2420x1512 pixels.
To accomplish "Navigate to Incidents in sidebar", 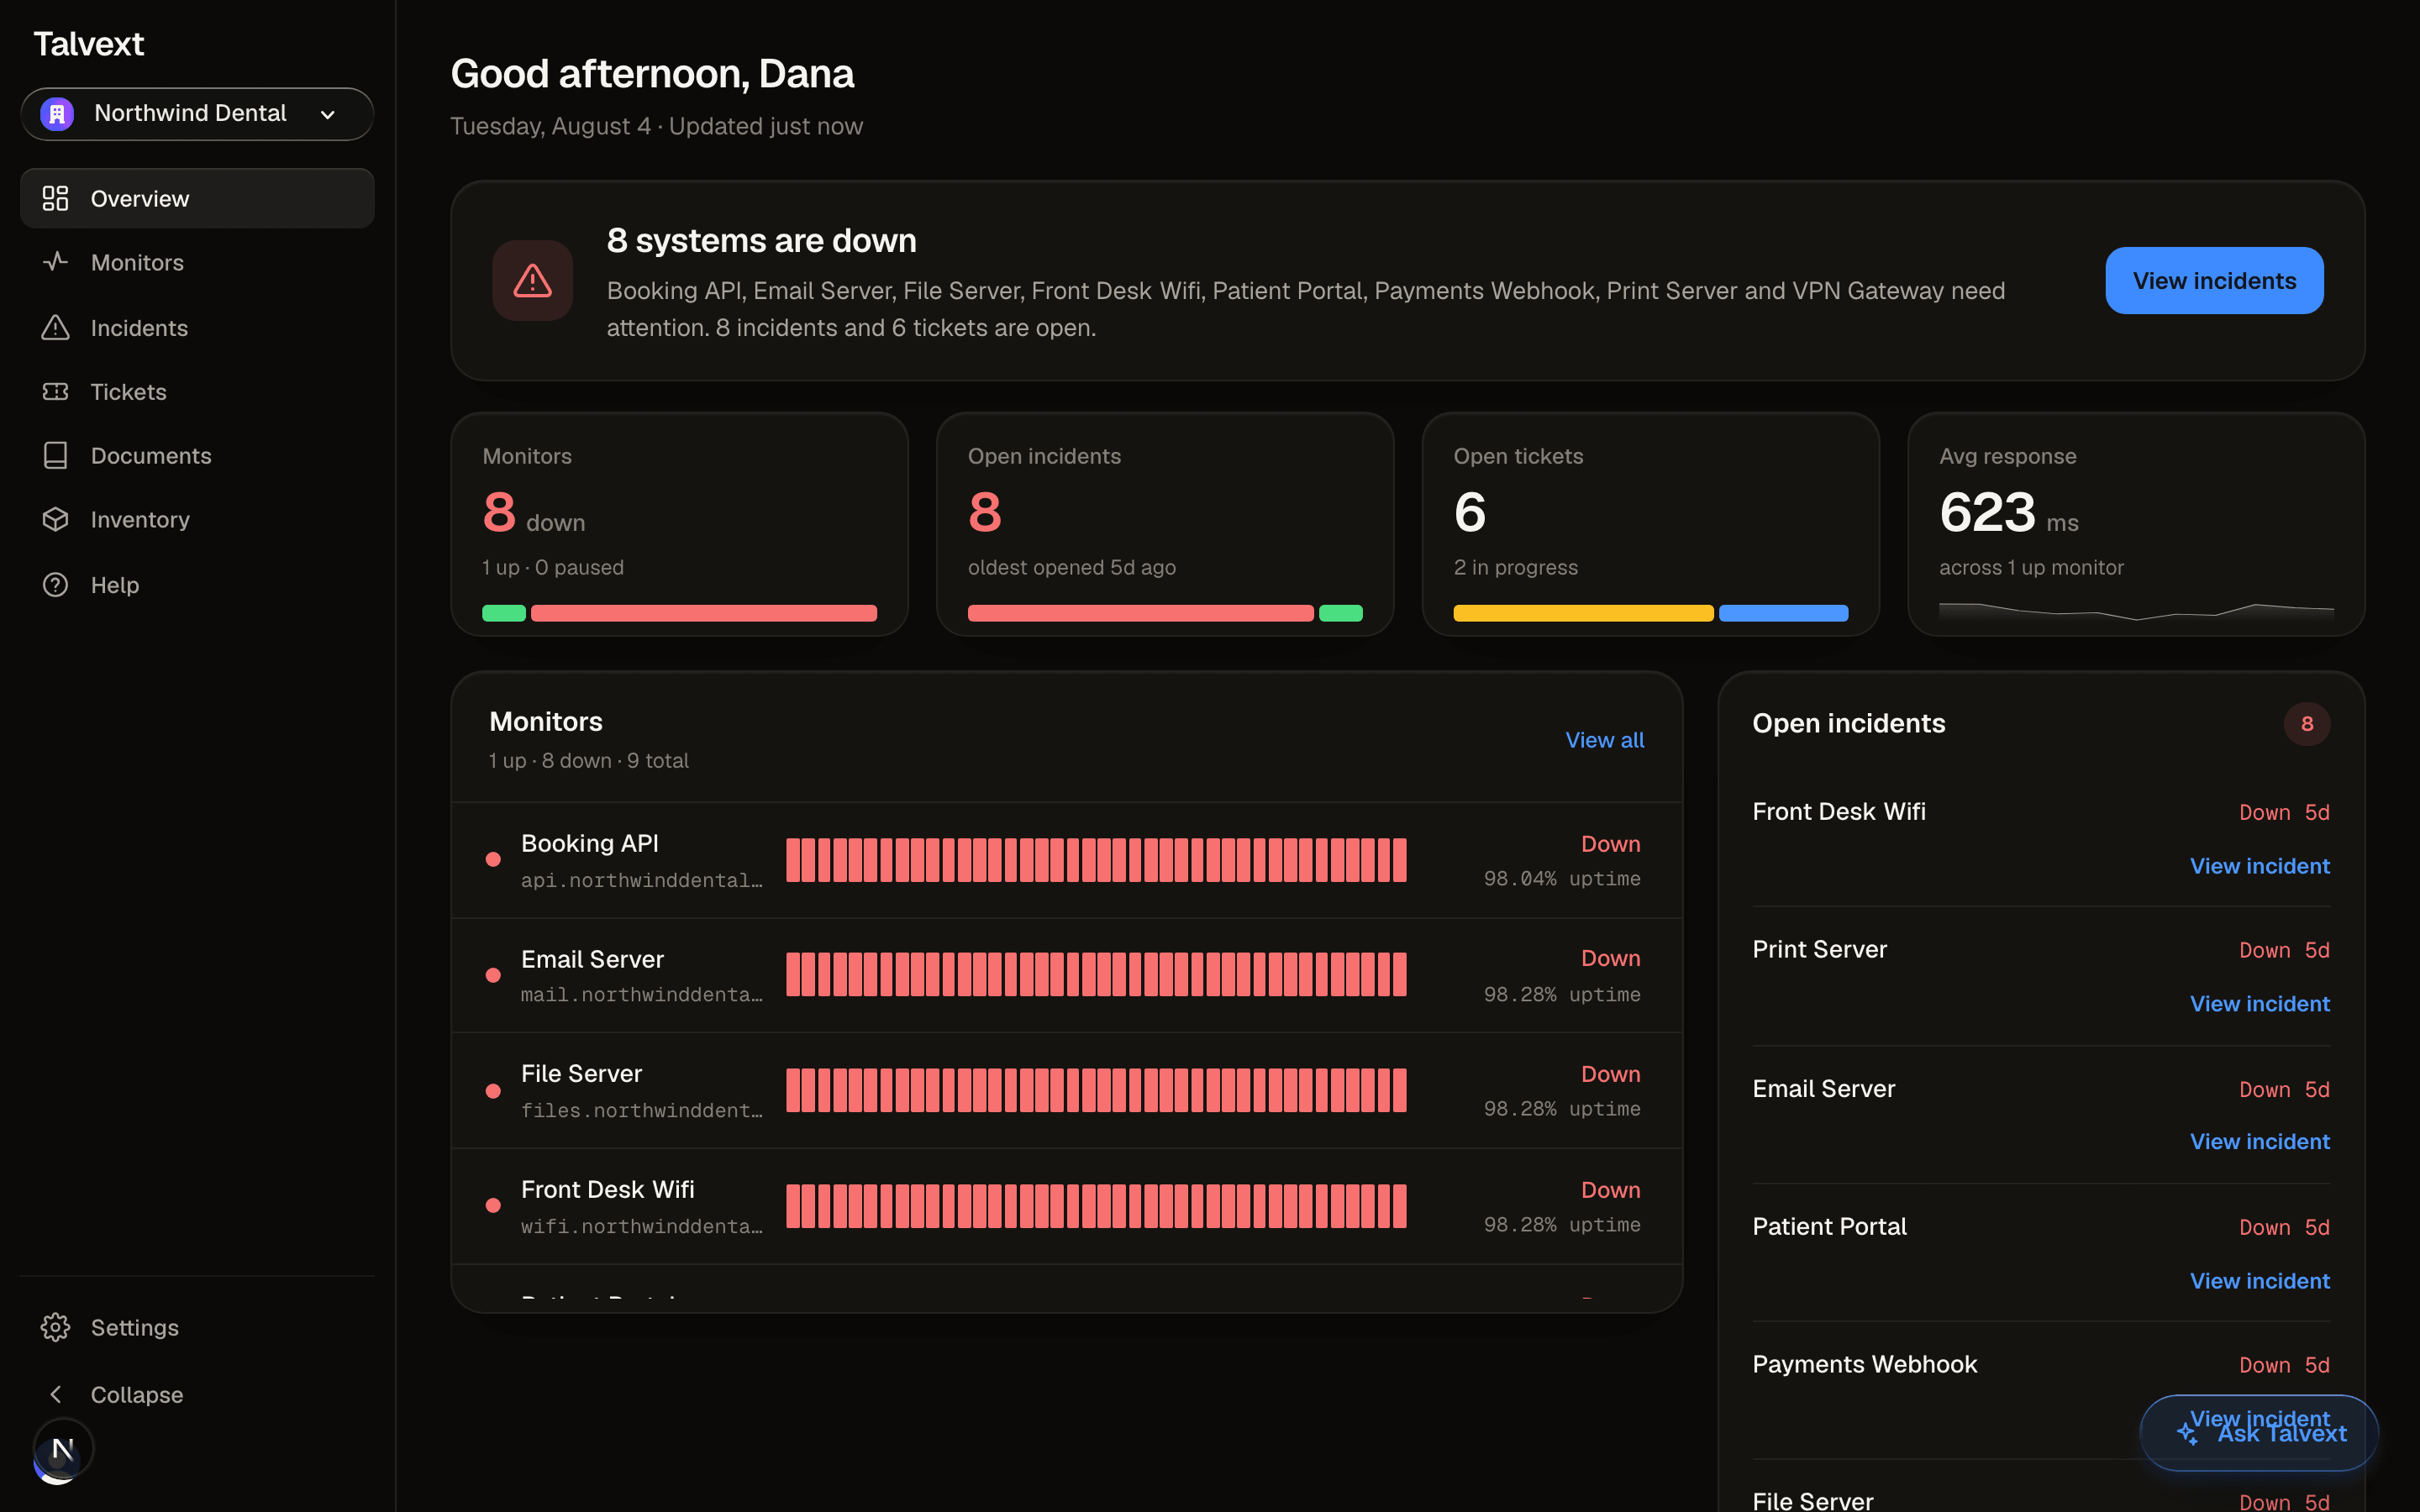I will pos(197,327).
